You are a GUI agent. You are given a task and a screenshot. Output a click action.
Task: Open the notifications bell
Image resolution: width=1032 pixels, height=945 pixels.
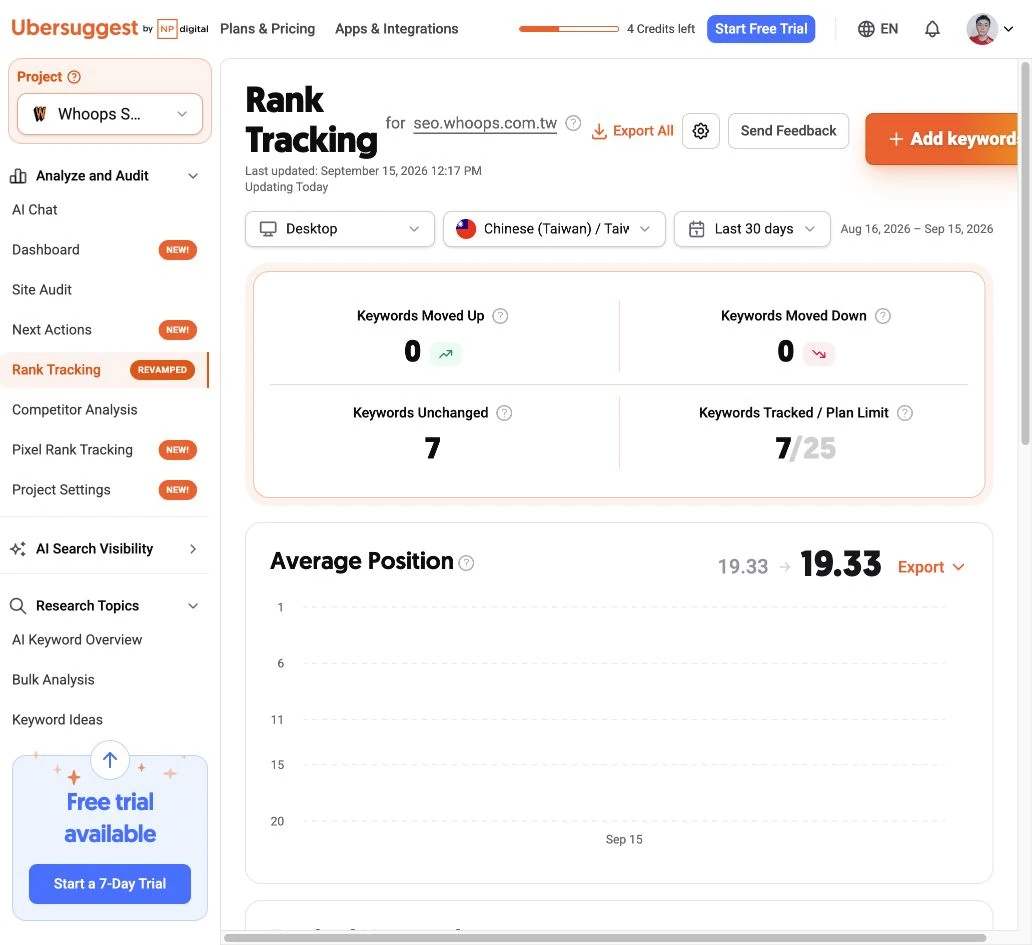[932, 29]
